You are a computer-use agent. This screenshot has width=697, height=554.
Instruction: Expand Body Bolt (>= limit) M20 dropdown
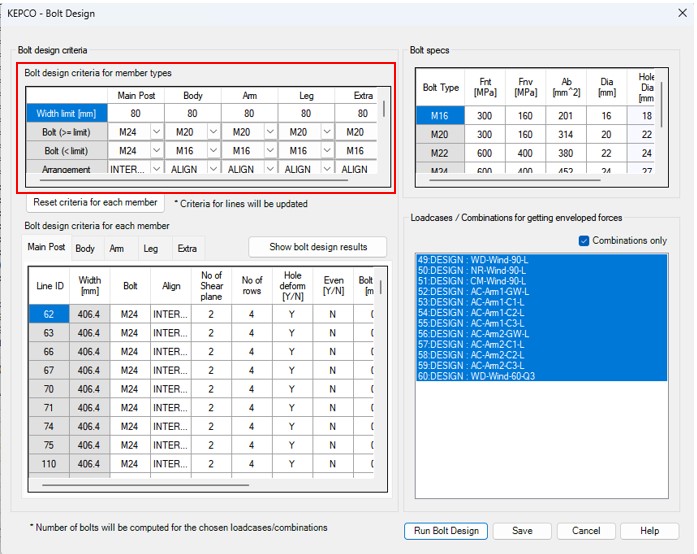212,132
